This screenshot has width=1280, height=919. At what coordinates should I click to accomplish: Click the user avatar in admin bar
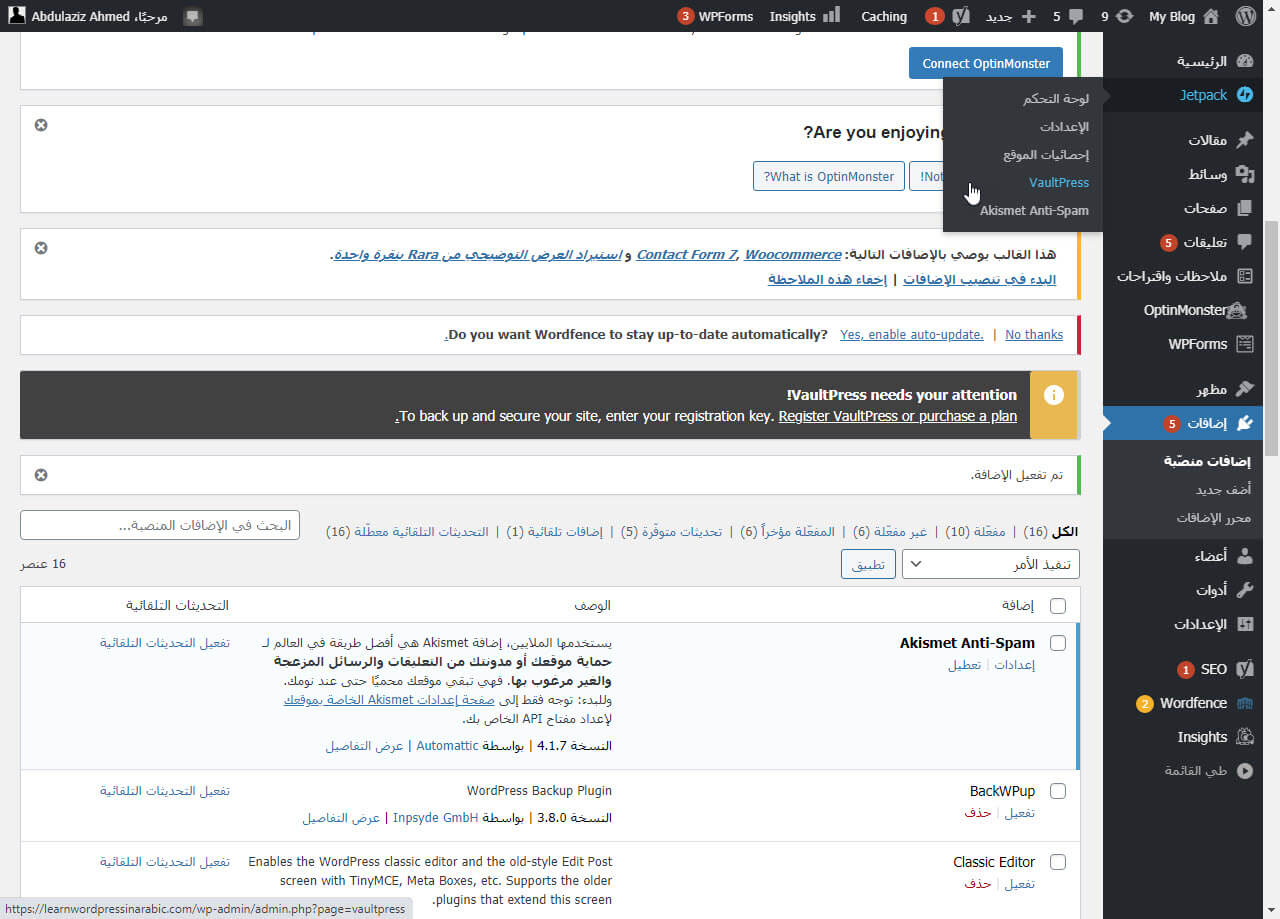click(x=17, y=16)
